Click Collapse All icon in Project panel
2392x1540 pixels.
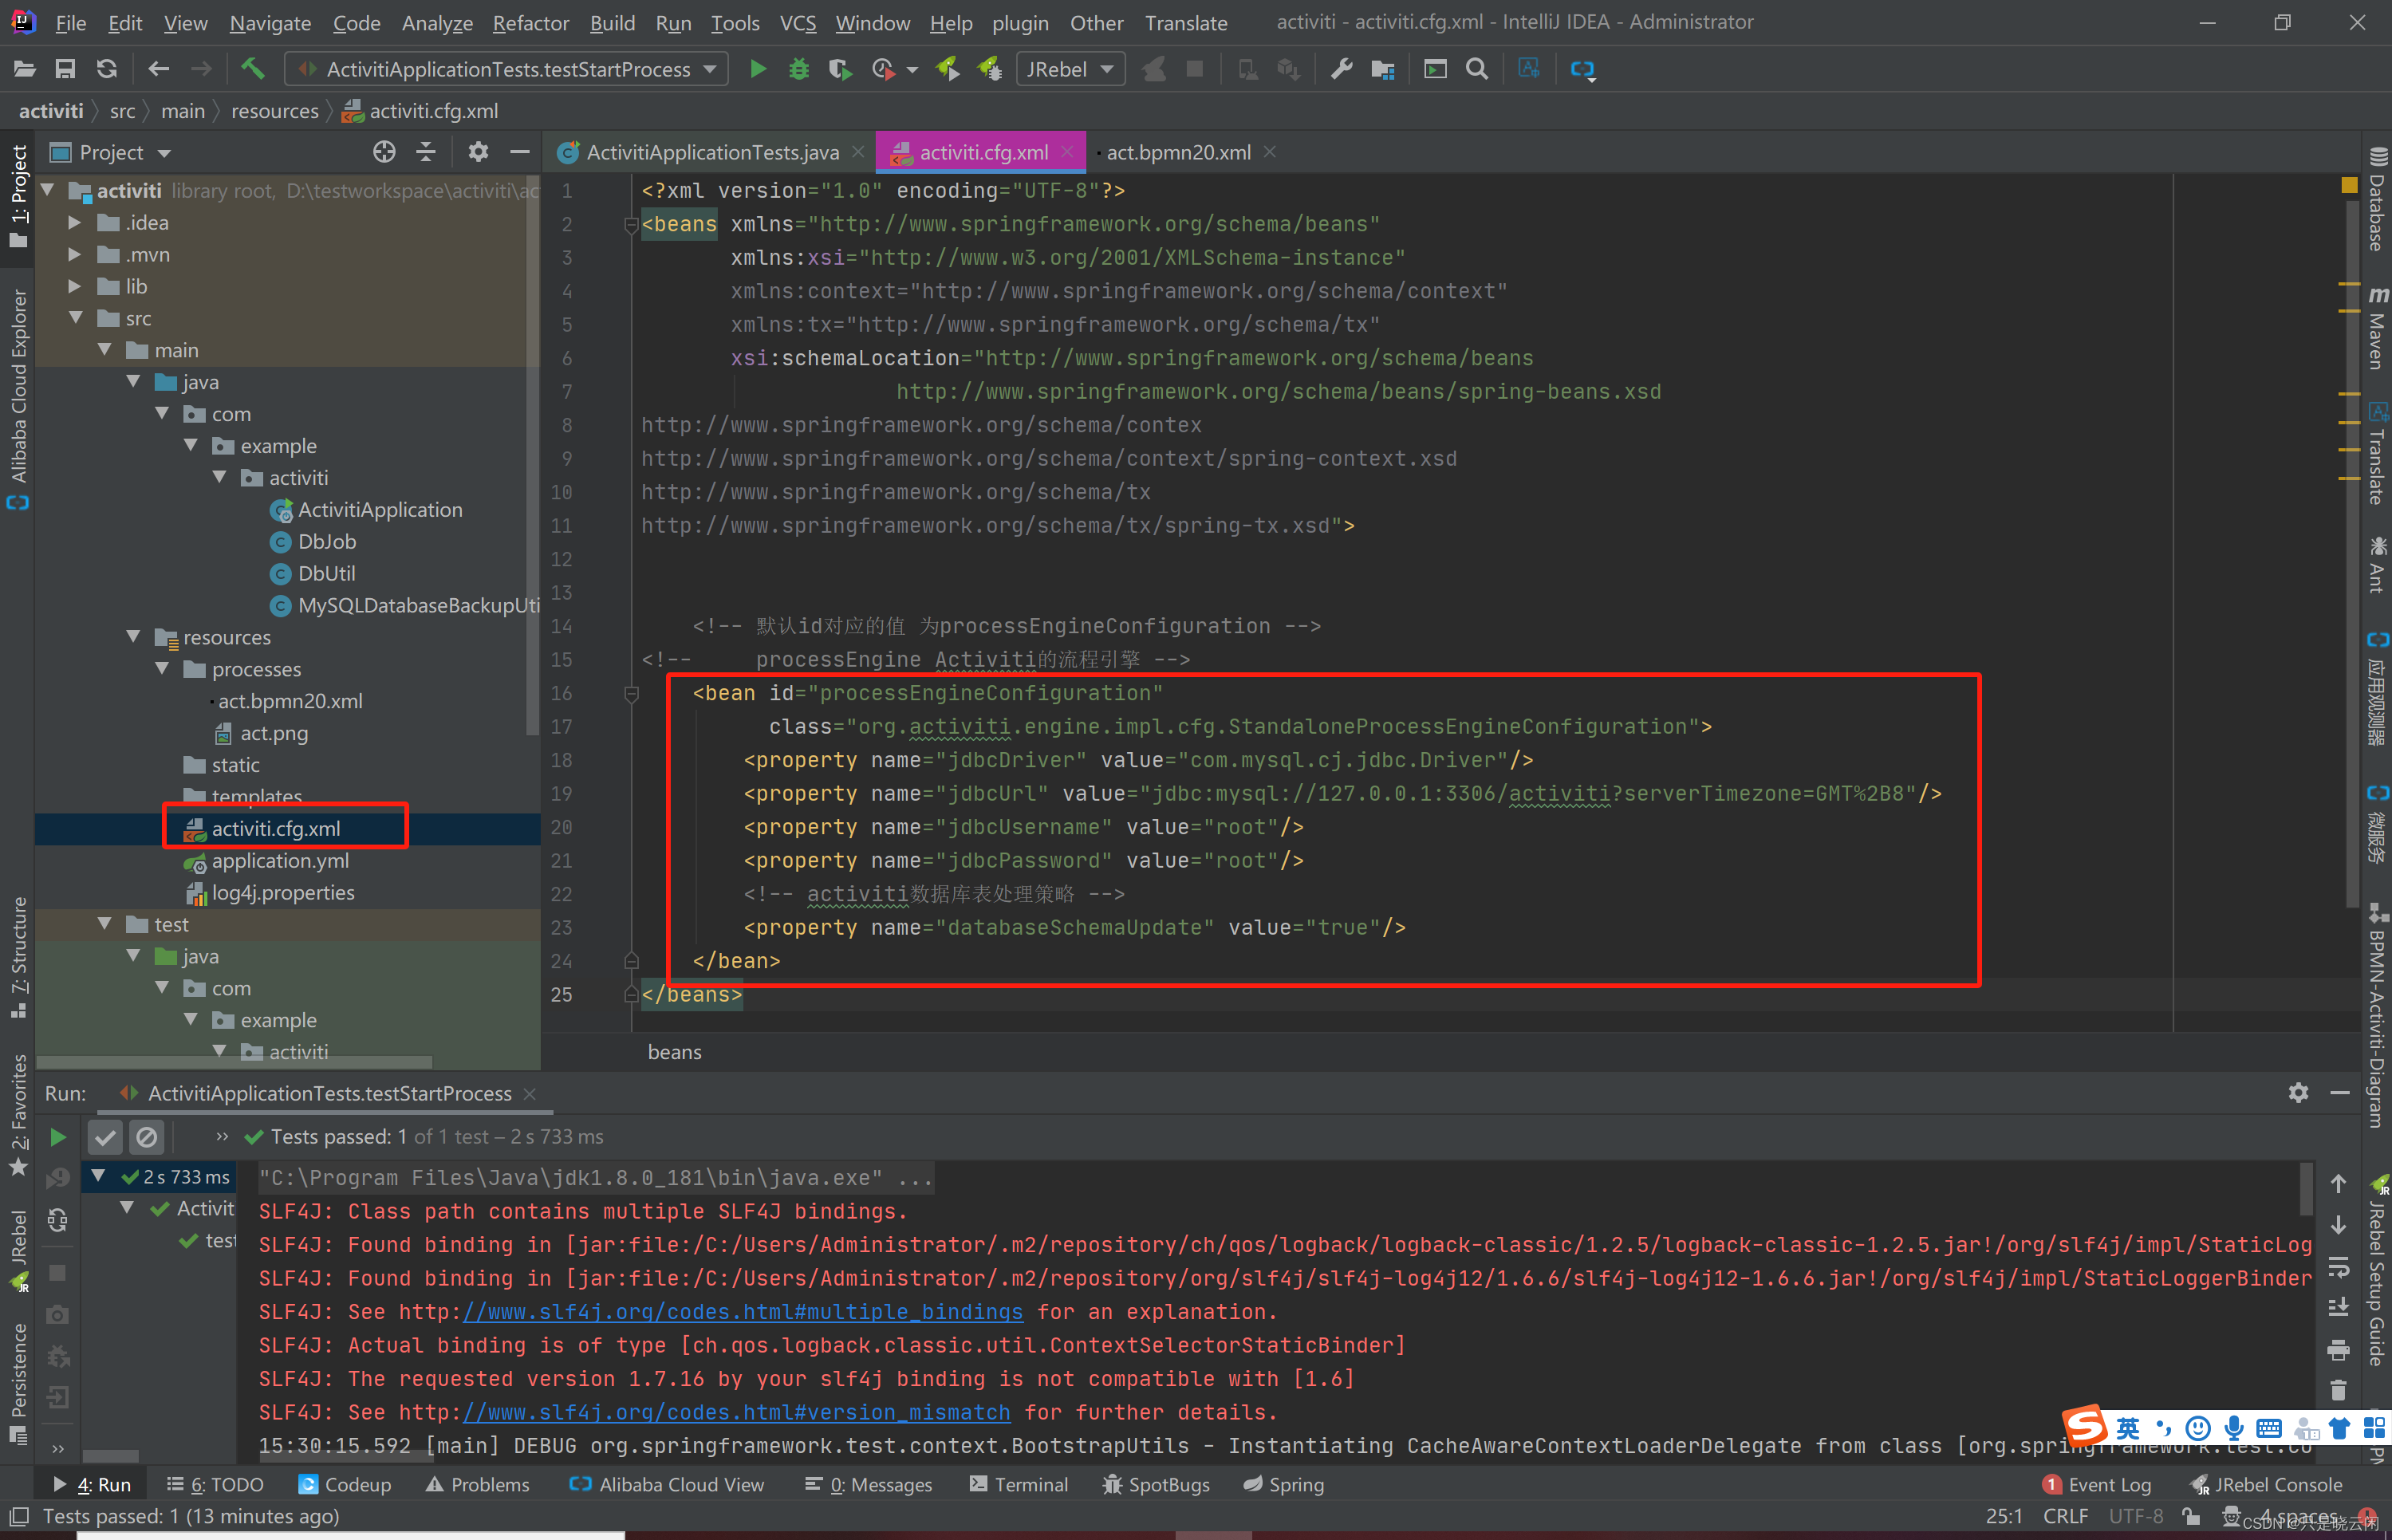(426, 152)
